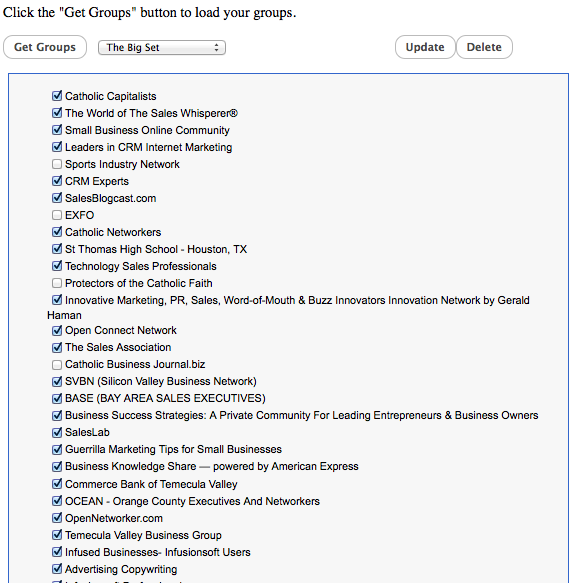Uncheck Innovative Marketing, PR, Sales checkbox
Screen dimensions: 581x583
point(57,300)
